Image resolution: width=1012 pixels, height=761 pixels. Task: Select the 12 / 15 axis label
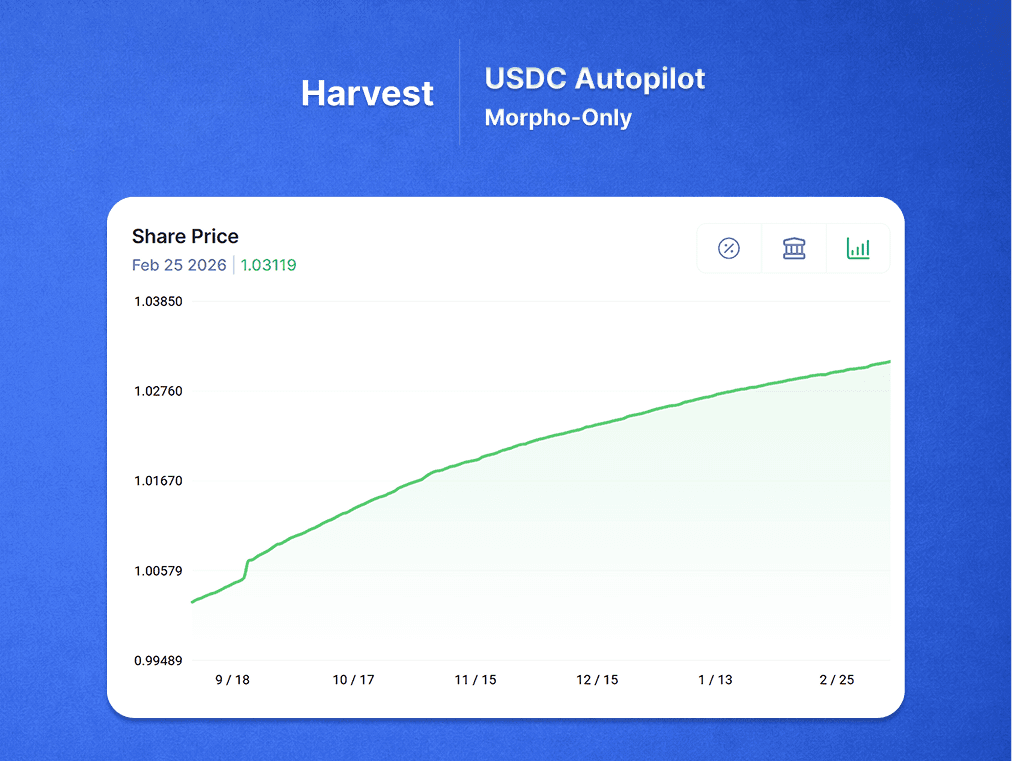[x=596, y=679]
